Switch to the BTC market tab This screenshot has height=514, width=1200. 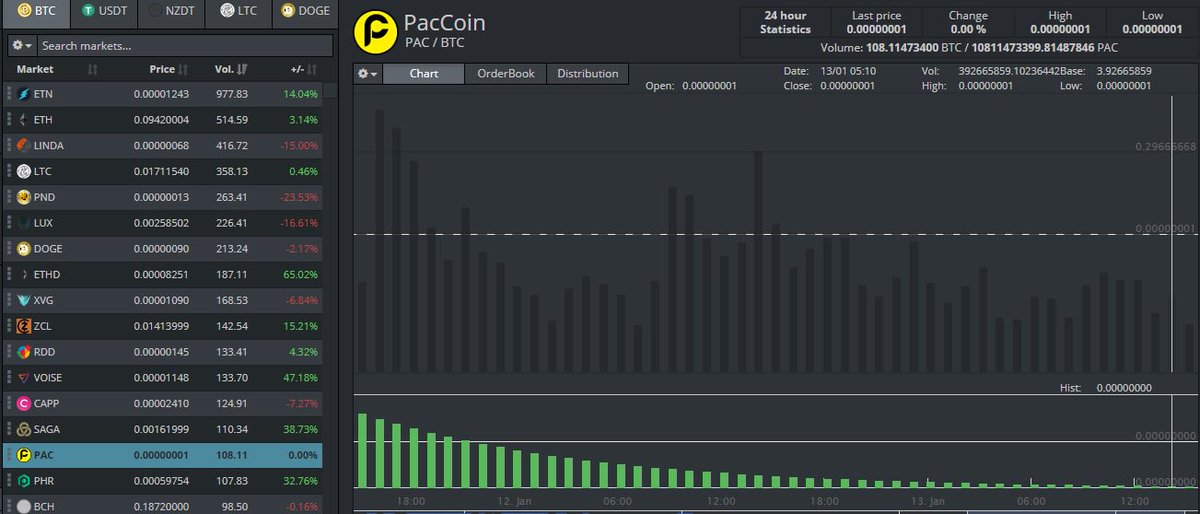[38, 13]
